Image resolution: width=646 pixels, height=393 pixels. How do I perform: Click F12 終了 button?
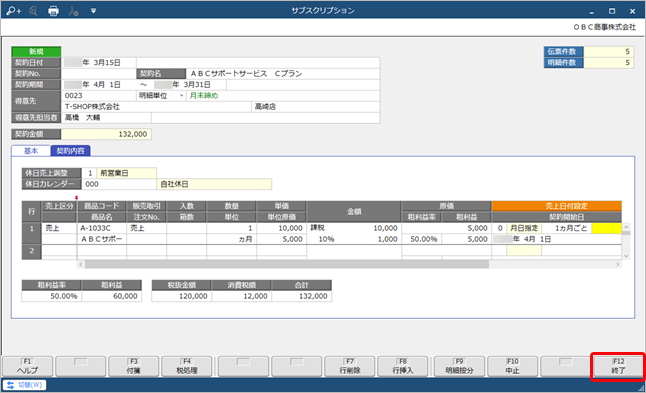coord(618,366)
